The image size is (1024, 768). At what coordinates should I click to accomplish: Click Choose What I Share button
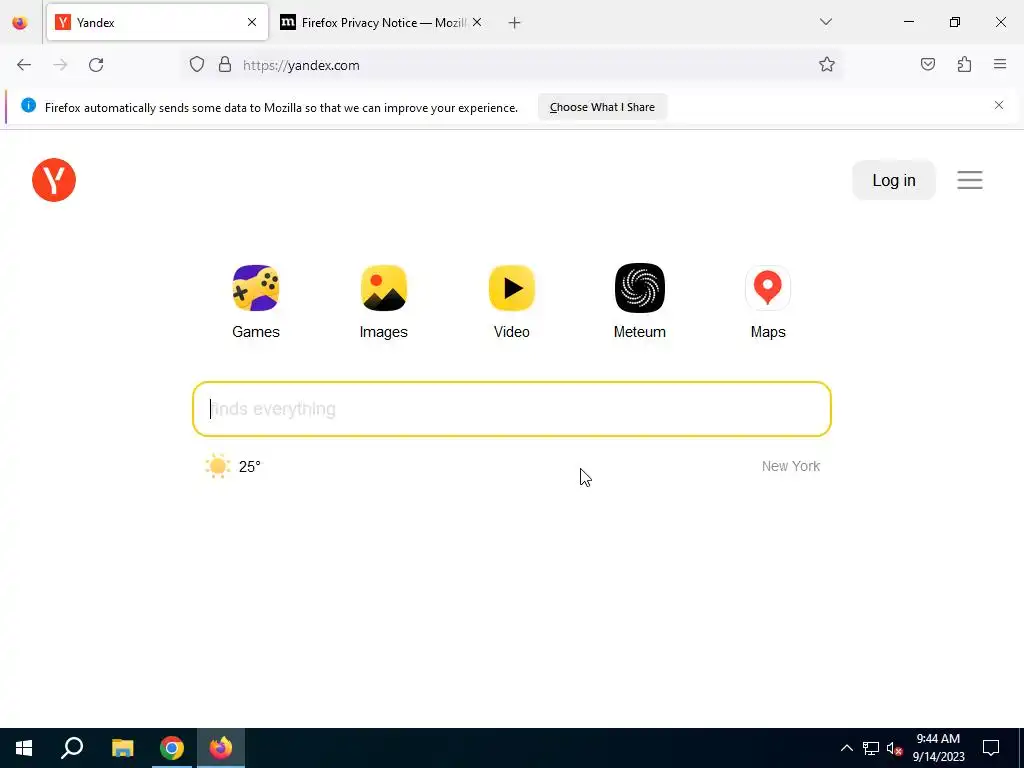point(602,107)
